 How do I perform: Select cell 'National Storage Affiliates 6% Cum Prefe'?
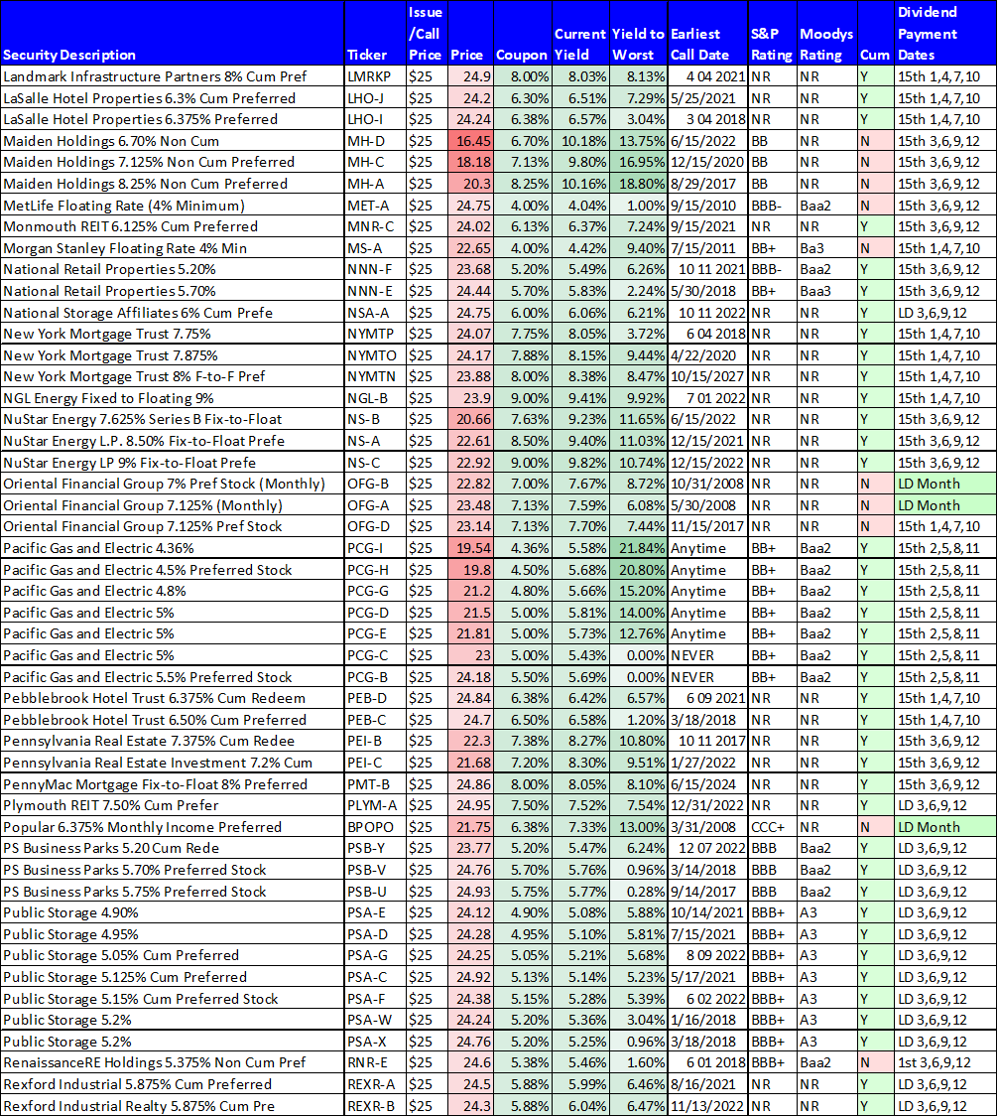(x=172, y=313)
